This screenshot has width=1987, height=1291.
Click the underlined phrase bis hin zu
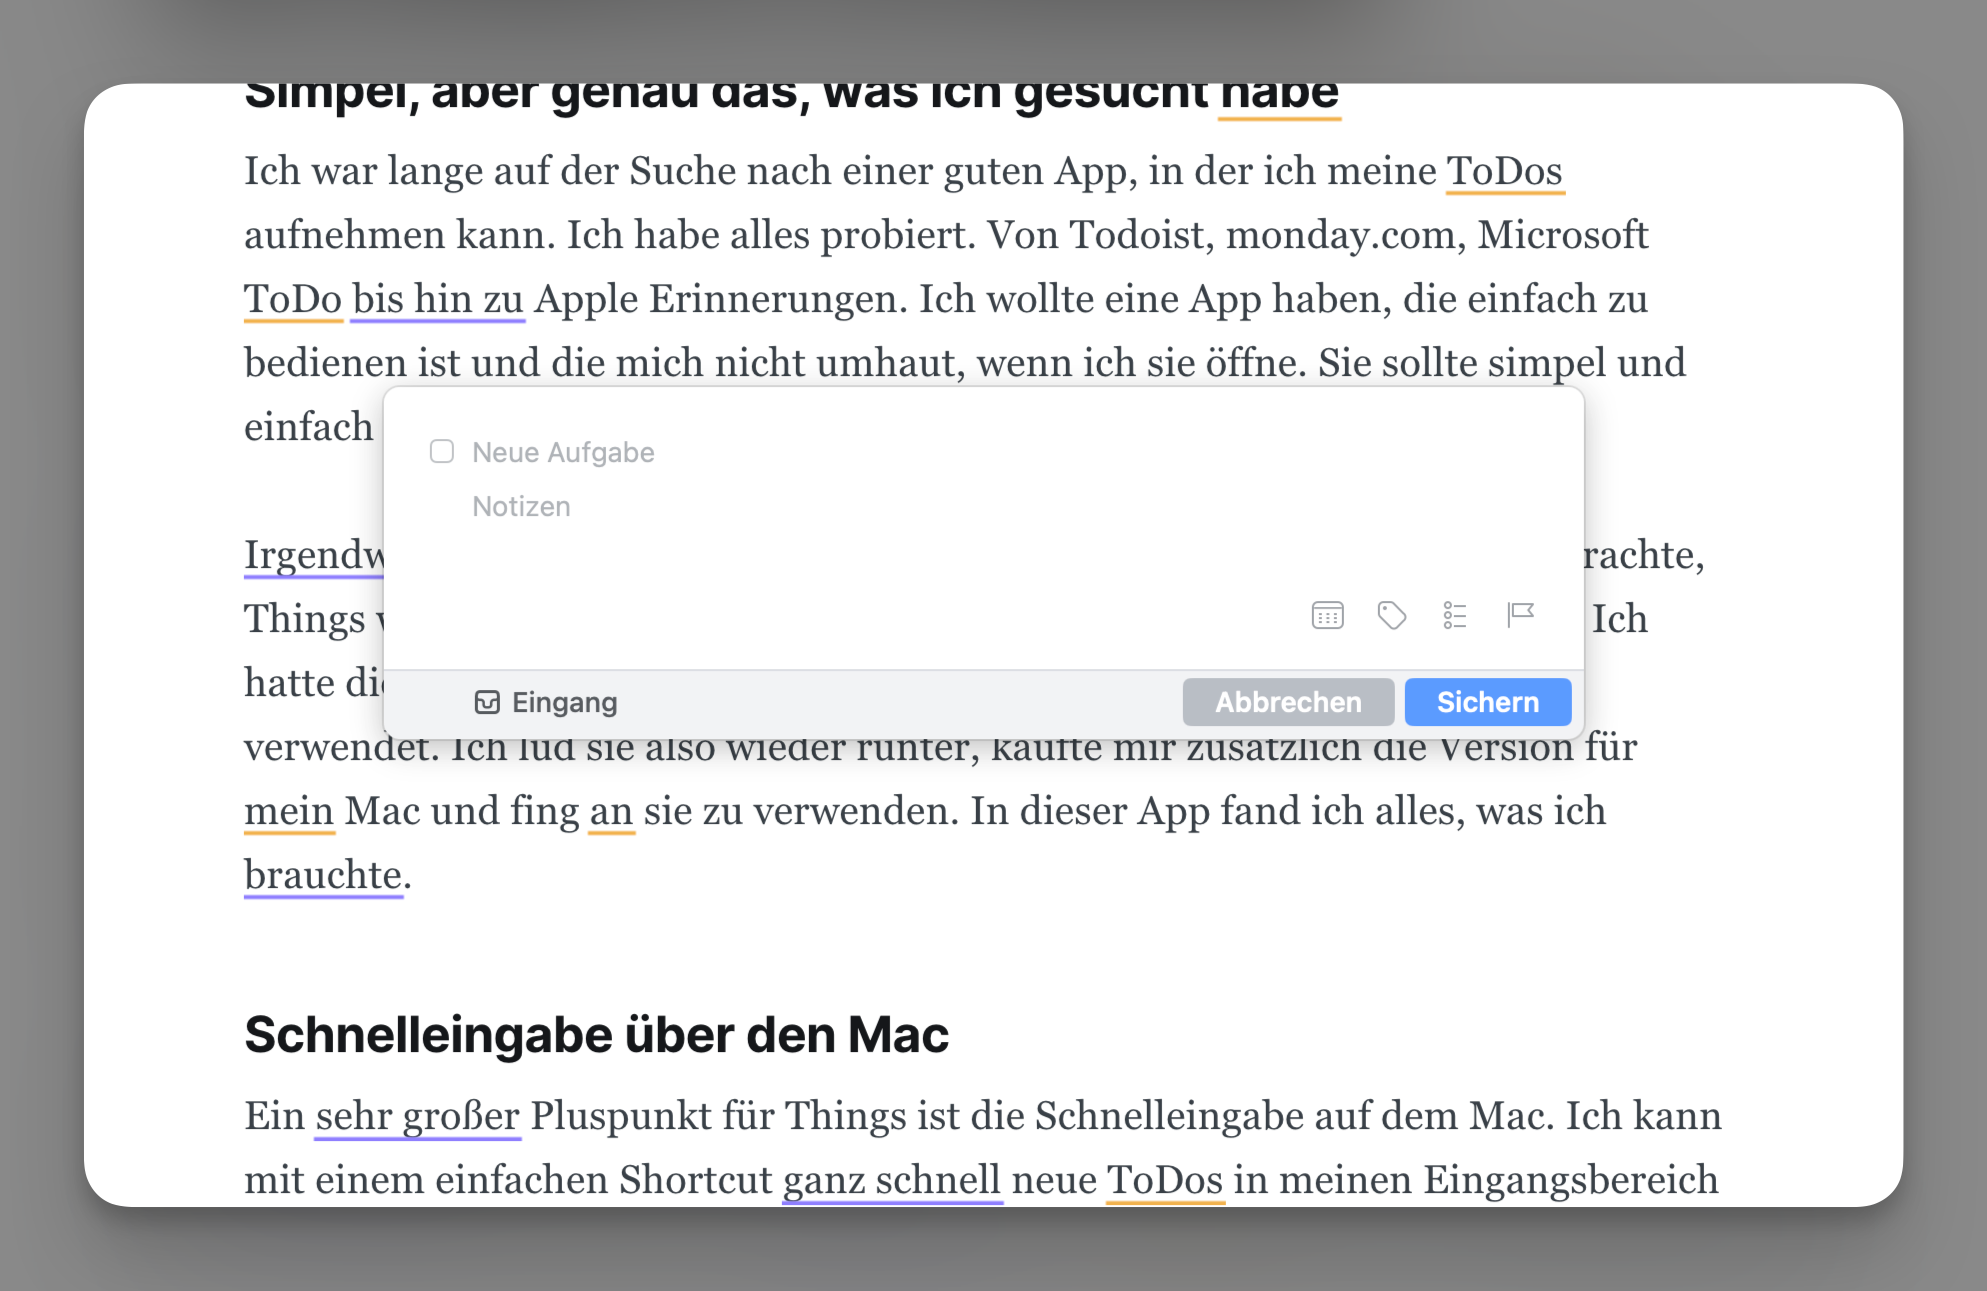tap(438, 299)
